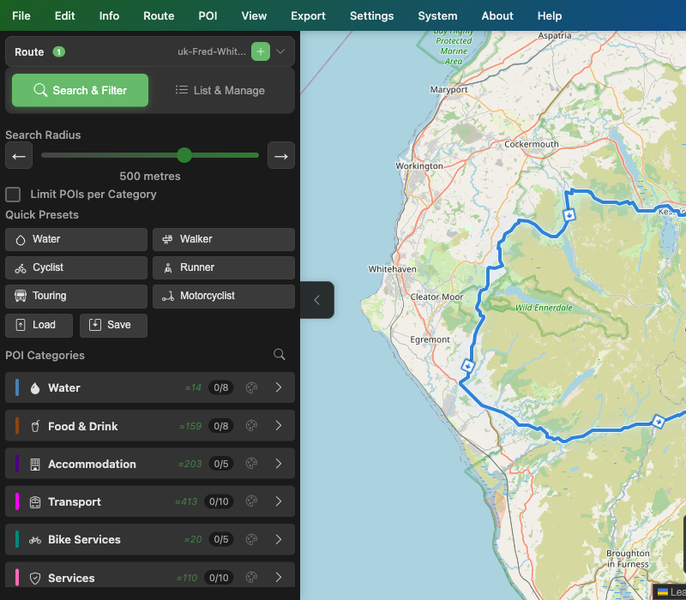Collapse the sidebar using the panel arrow
Image resolution: width=686 pixels, height=600 pixels.
click(x=317, y=300)
